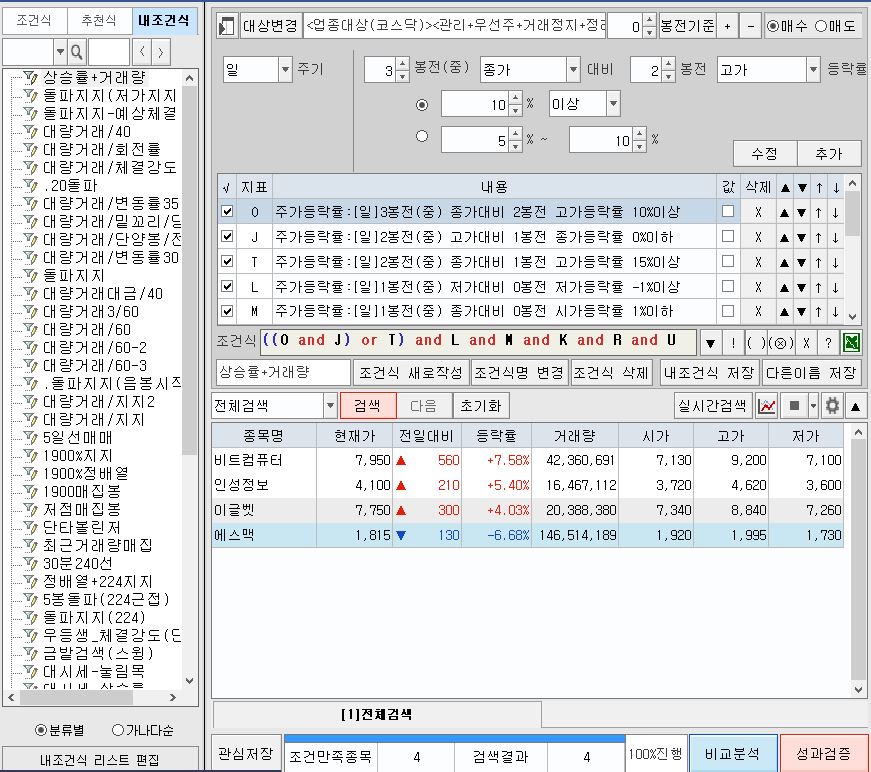Toggle the left panel collapse icon
Viewport: 871px width, 772px height.
click(x=226, y=26)
